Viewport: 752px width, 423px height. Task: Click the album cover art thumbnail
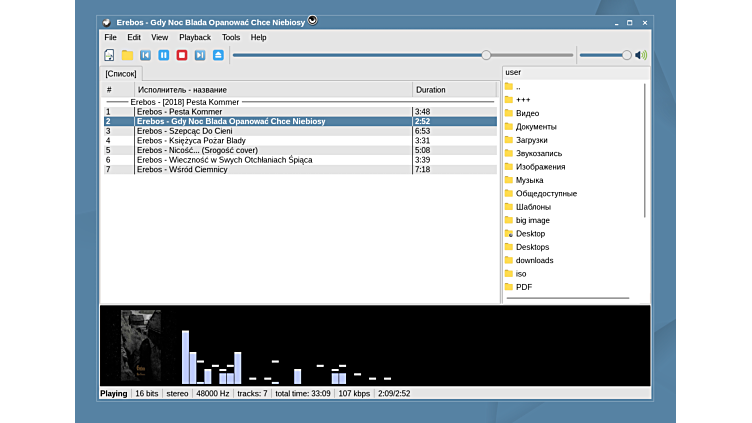coord(141,346)
